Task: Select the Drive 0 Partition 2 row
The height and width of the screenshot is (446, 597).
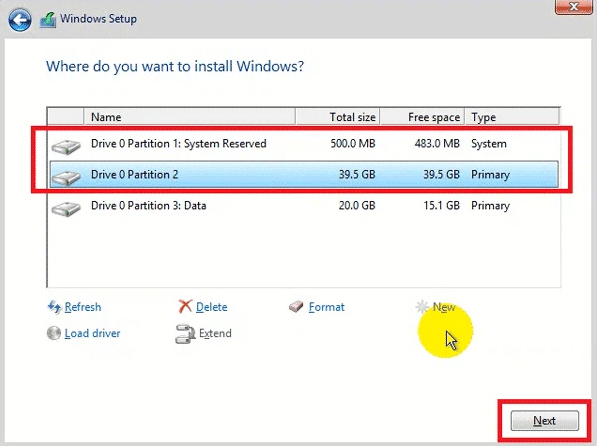Action: click(x=304, y=174)
